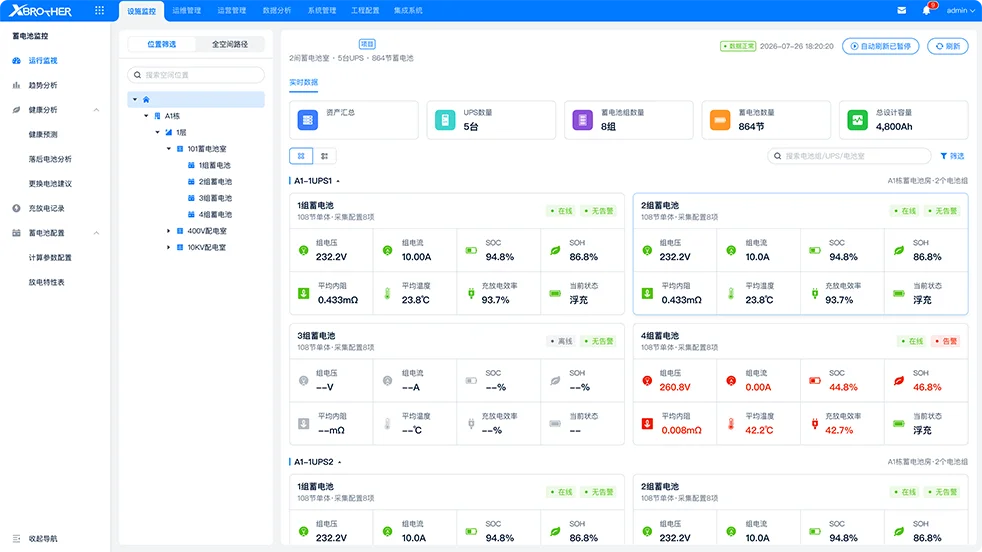
Task: Click the location search input field
Action: [x=196, y=75]
